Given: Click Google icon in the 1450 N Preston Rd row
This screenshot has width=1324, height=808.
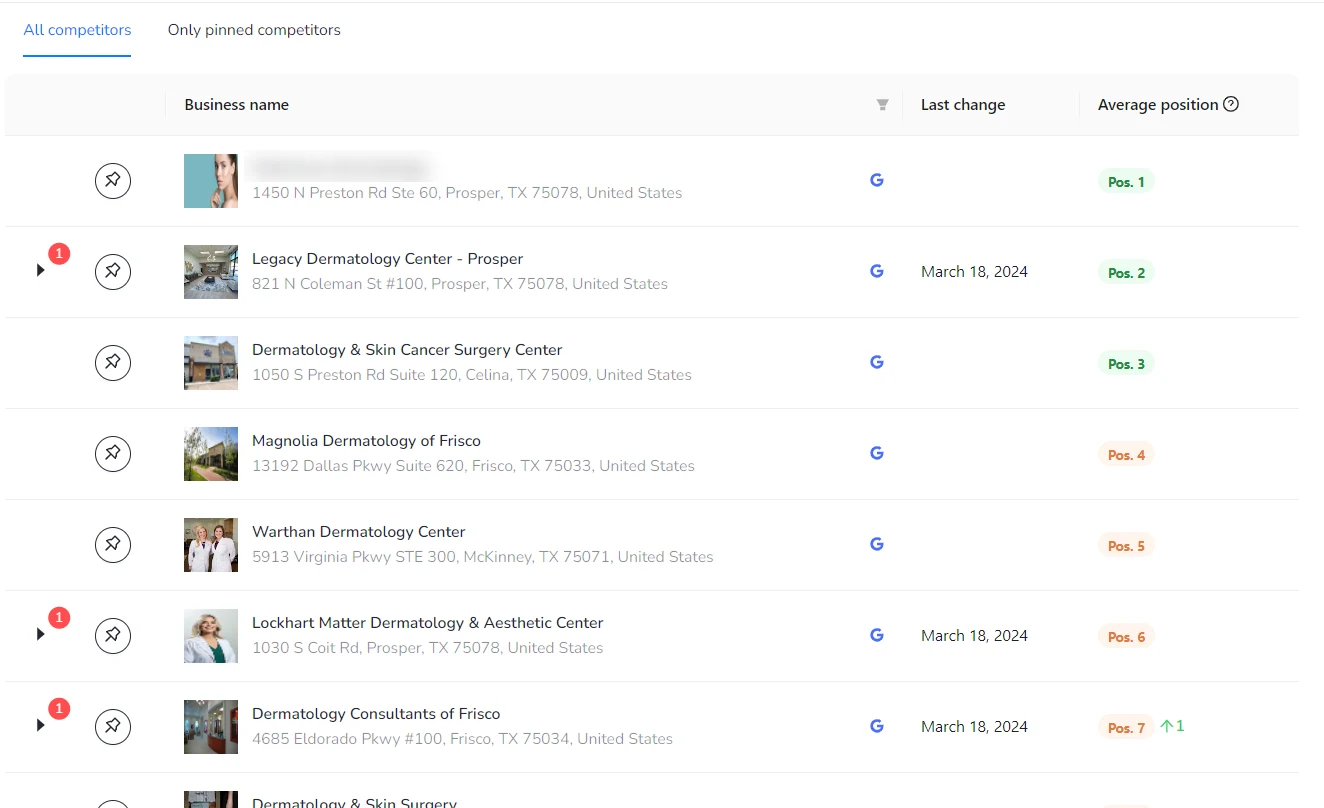Looking at the screenshot, I should tap(877, 180).
